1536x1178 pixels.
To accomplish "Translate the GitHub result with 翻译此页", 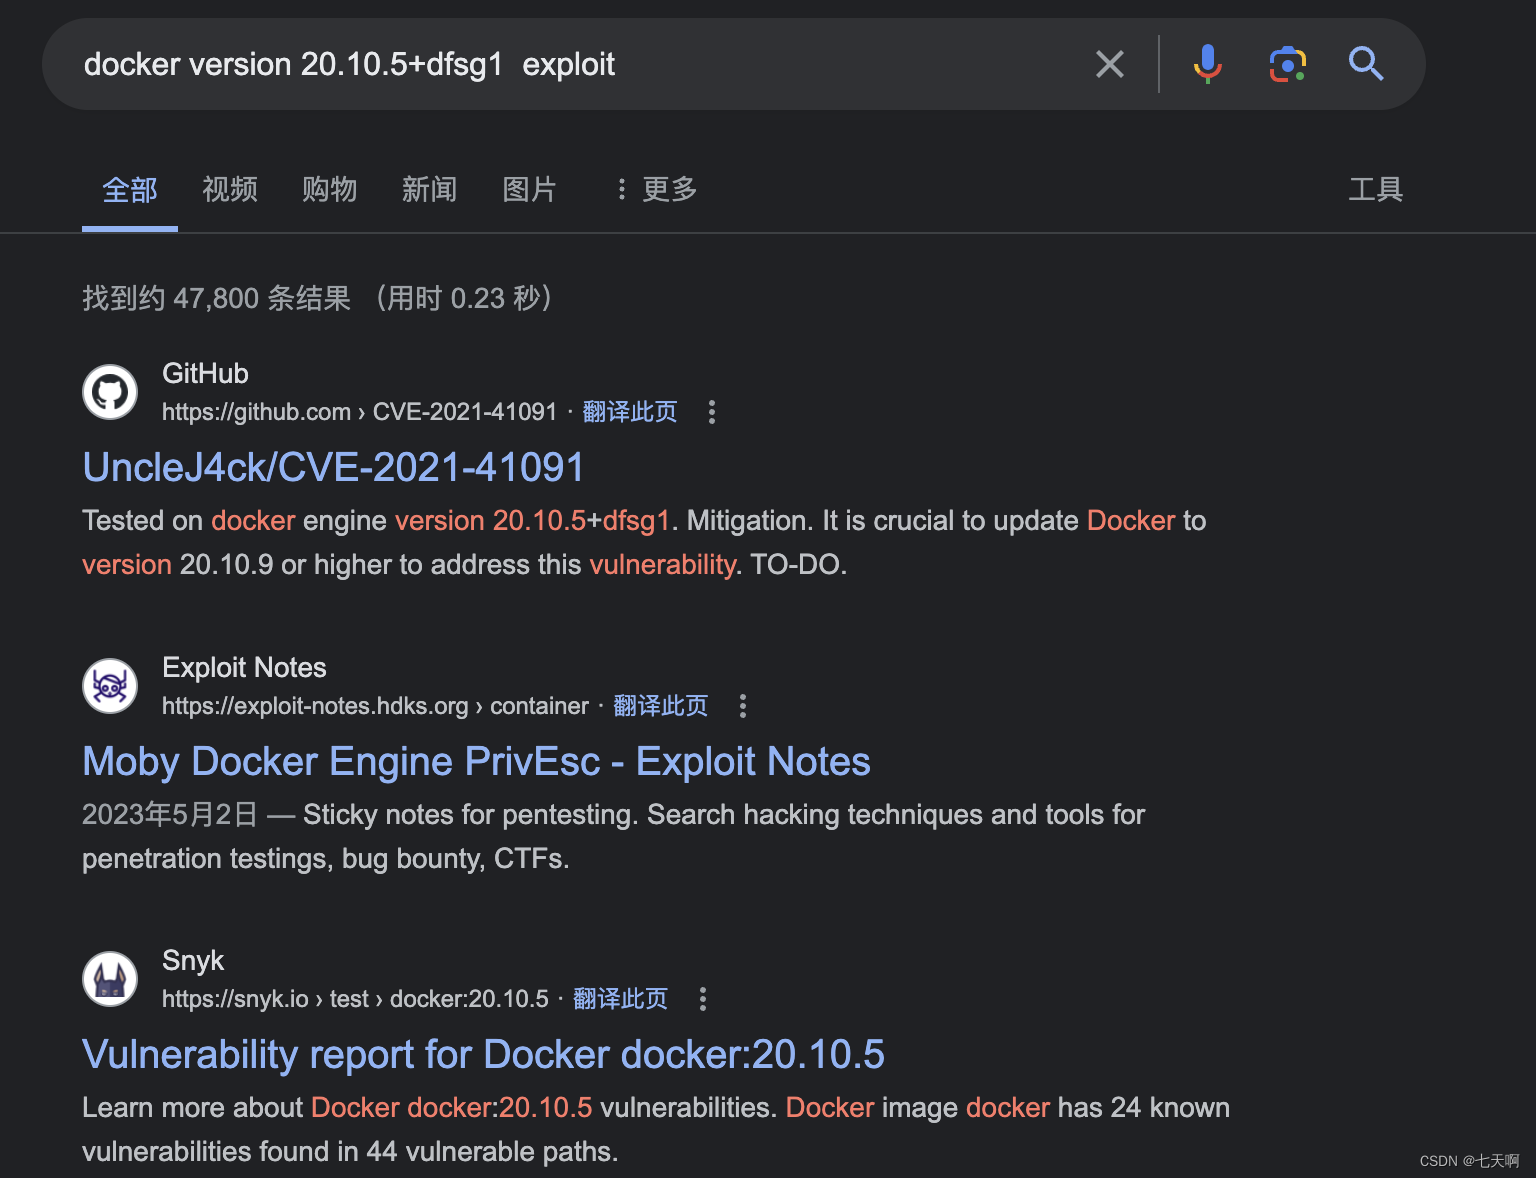I will [x=630, y=412].
